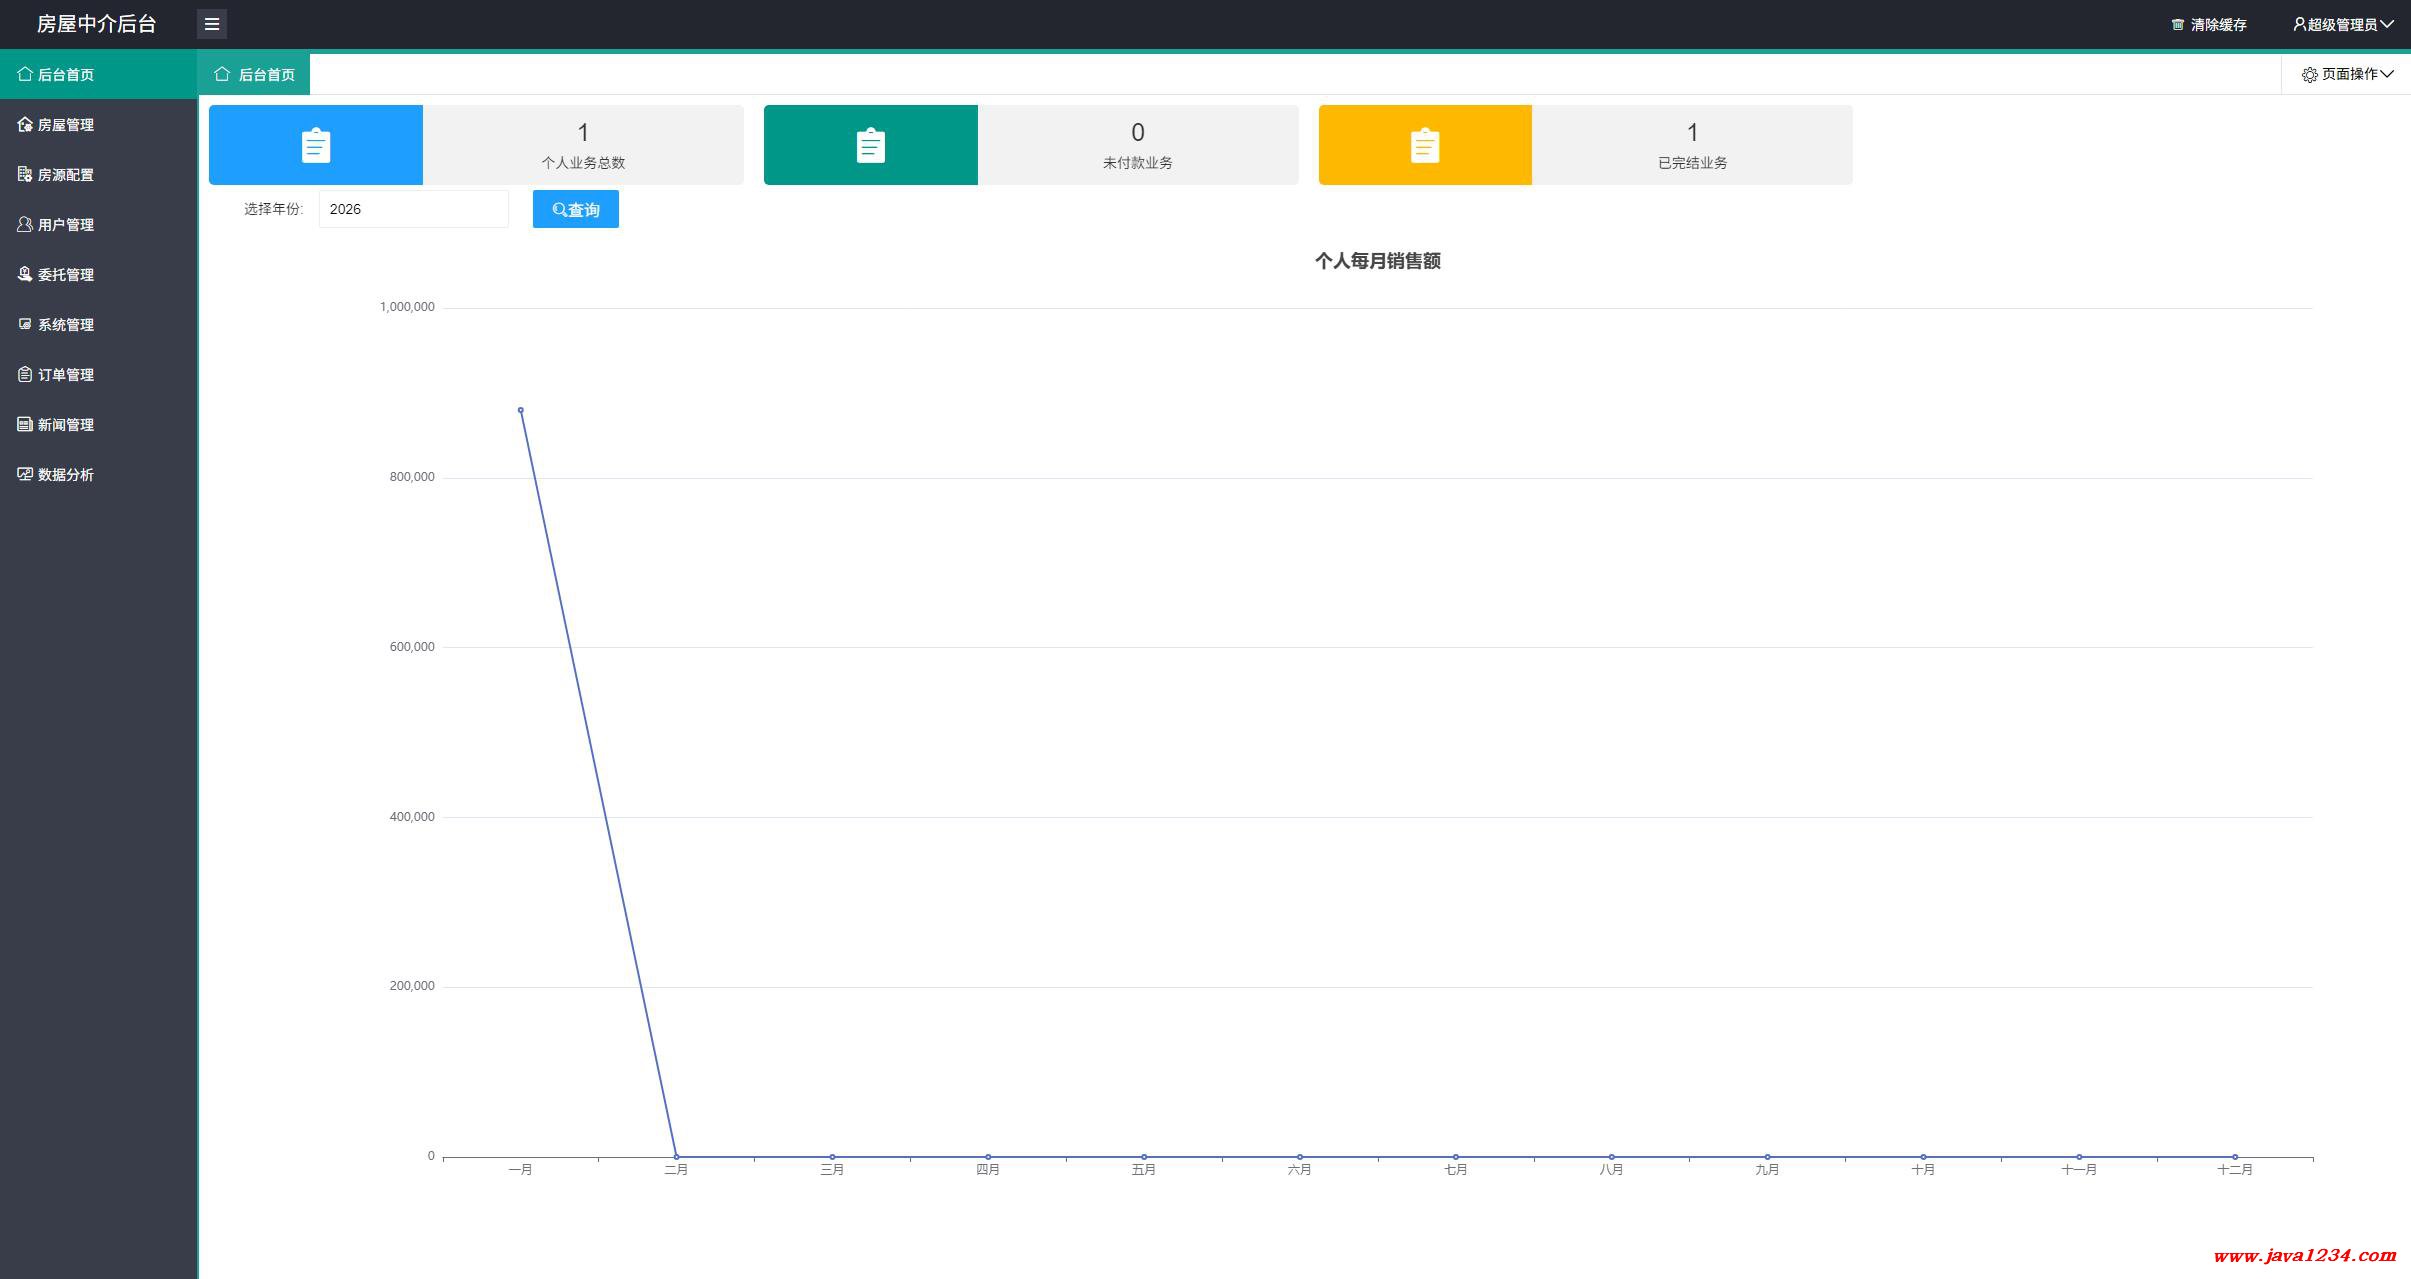This screenshot has height=1279, width=2411.
Task: Expand the 超级管理员 user dropdown
Action: tap(2342, 25)
